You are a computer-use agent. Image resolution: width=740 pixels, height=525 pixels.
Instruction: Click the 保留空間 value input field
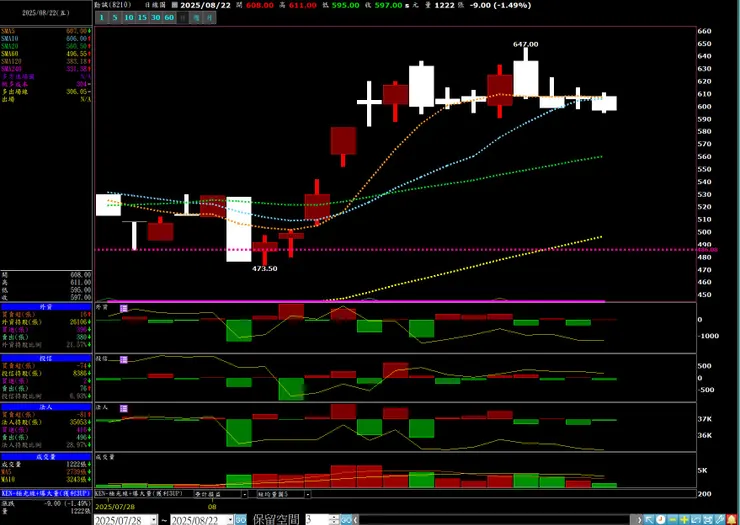318,520
